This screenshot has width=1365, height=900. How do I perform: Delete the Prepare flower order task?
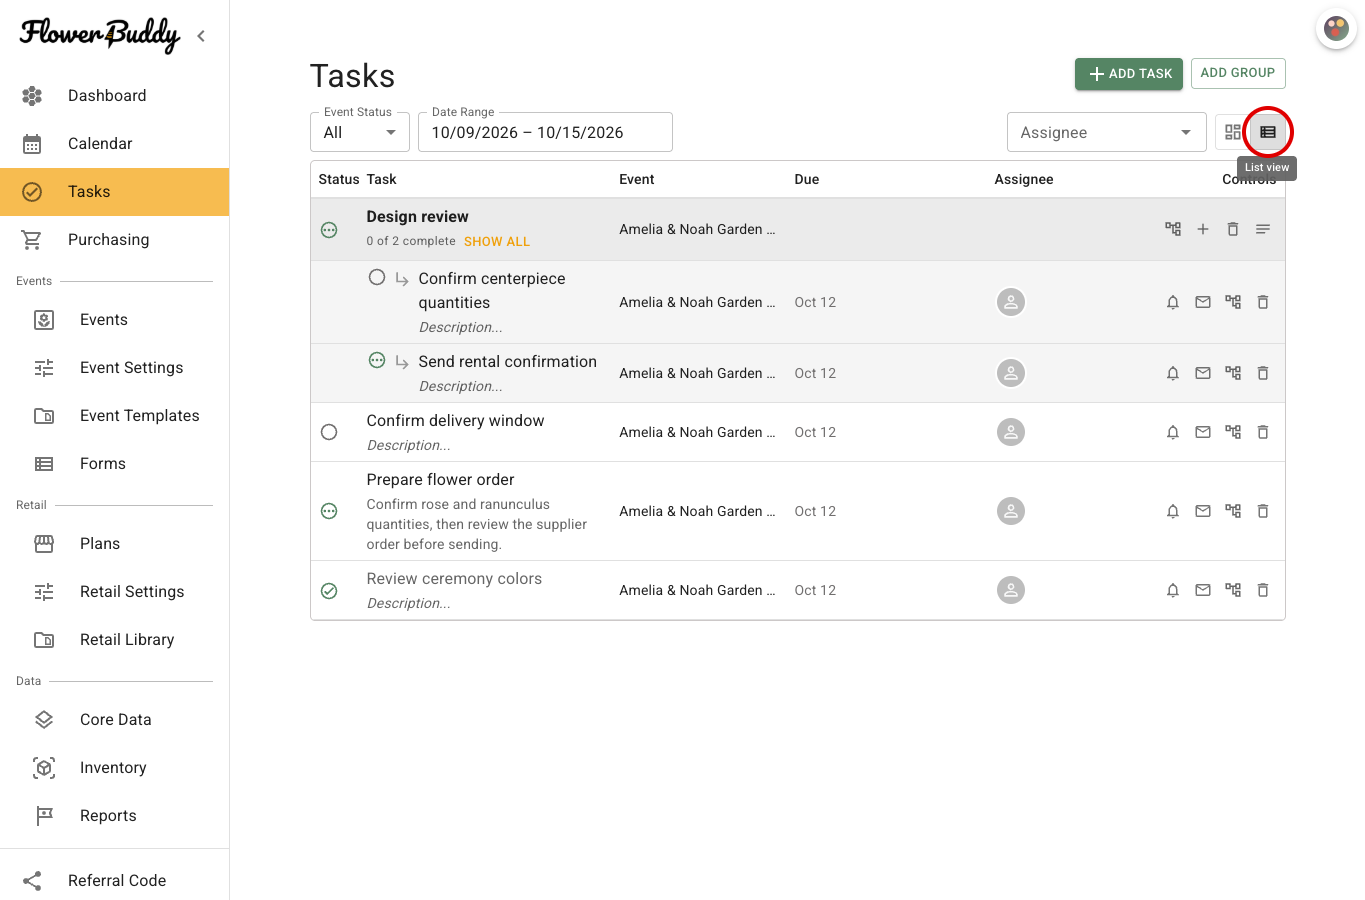1263,511
